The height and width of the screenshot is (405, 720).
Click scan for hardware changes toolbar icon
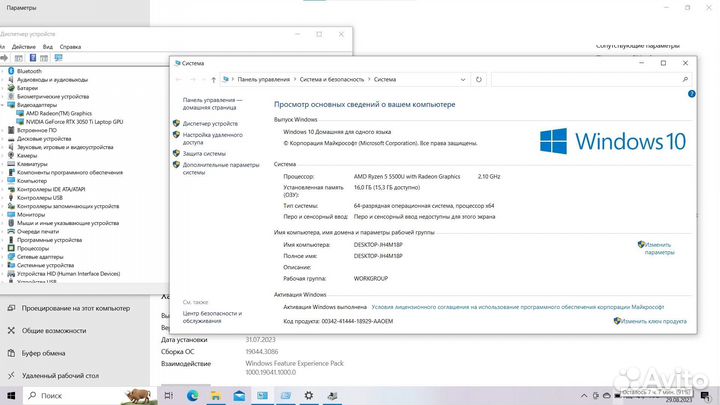[x=58, y=58]
